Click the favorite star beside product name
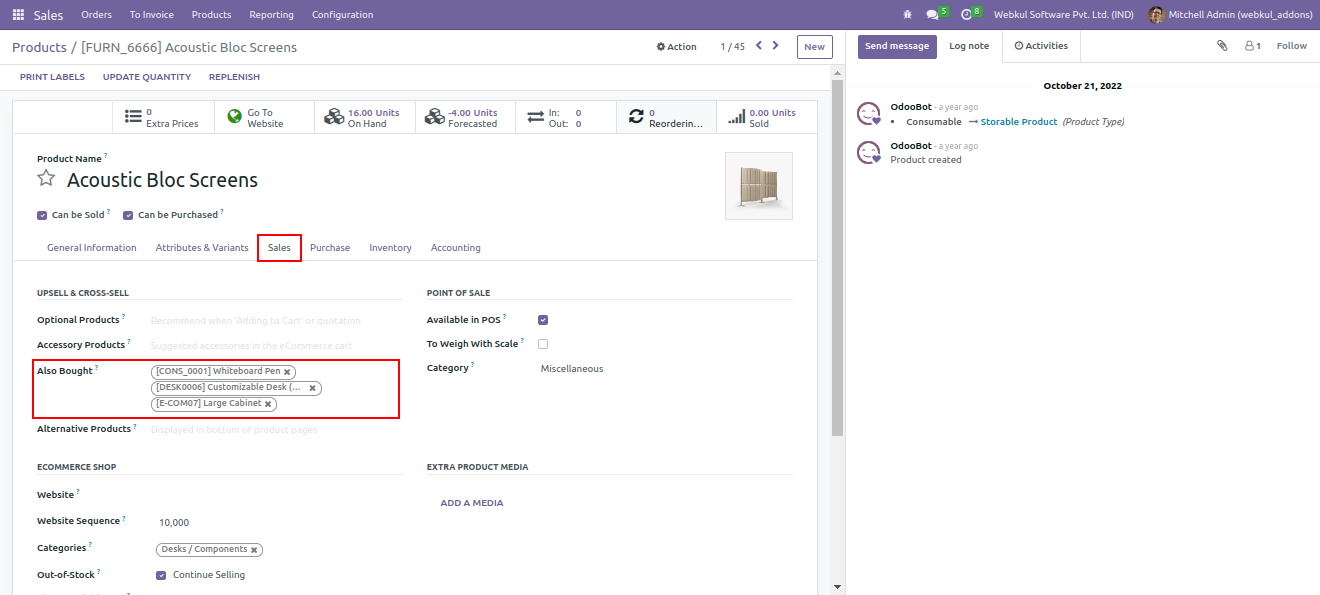Viewport: 1320px width, 595px height. click(x=46, y=179)
